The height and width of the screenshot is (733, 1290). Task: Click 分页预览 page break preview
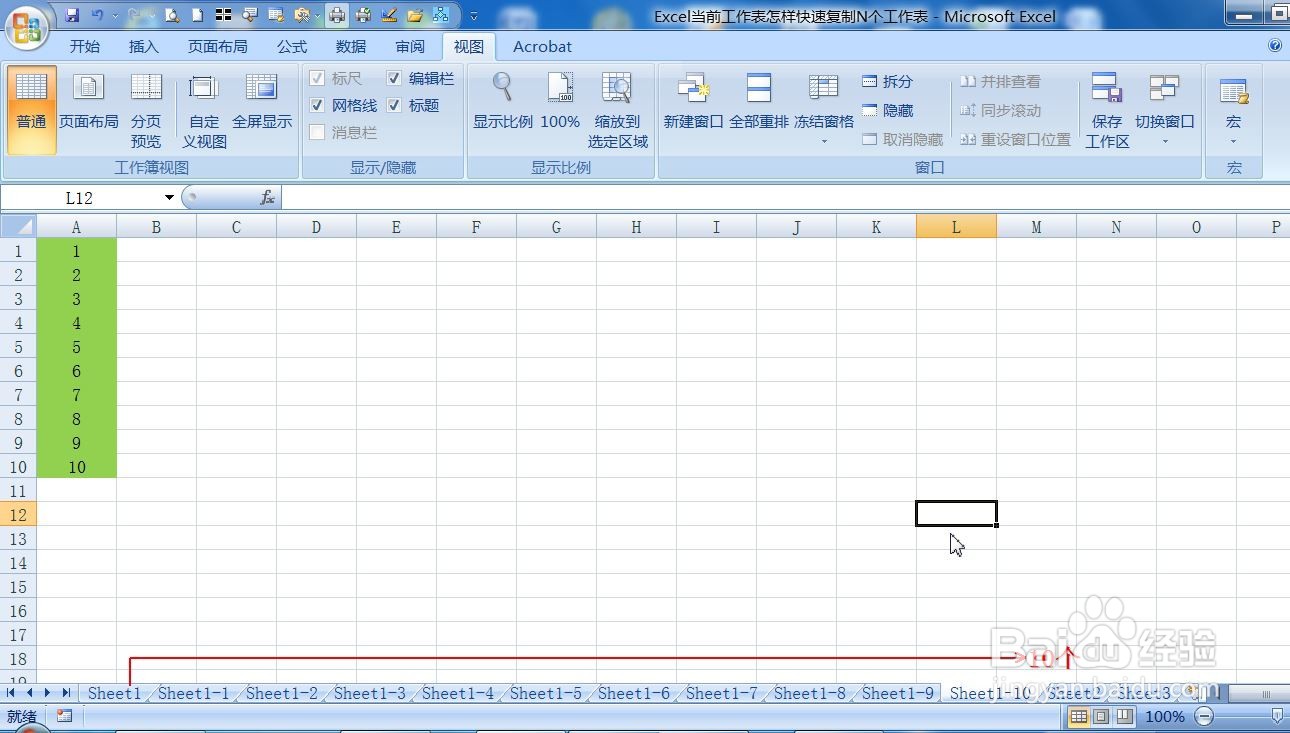point(146,110)
